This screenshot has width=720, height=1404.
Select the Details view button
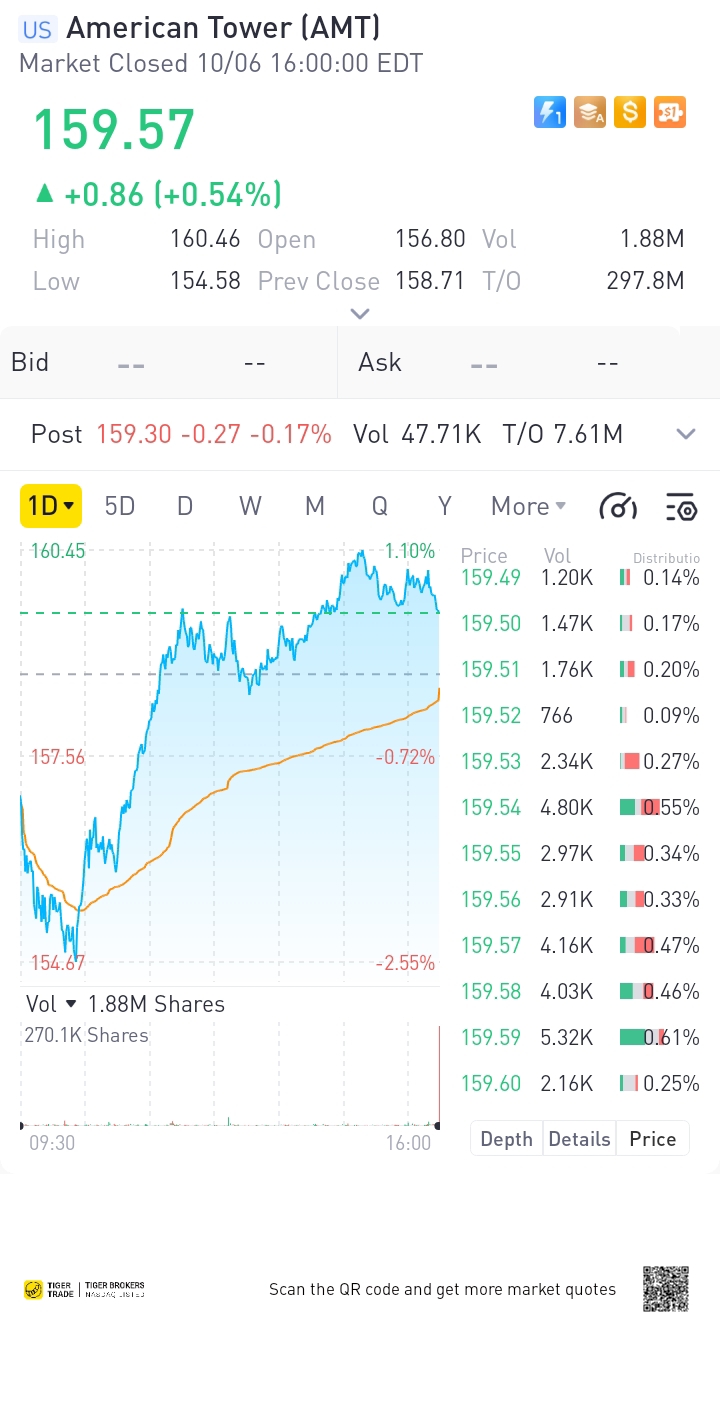coord(579,1139)
